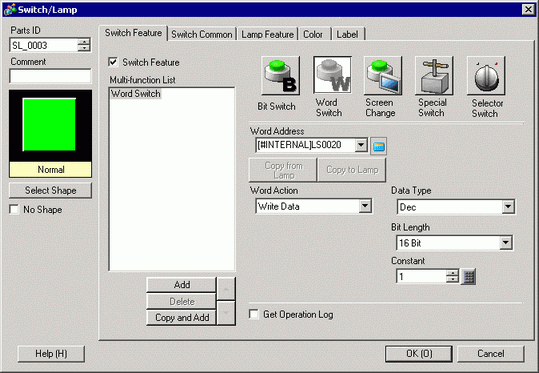Choose the Word Switch icon
This screenshot has width=539, height=373.
coord(332,75)
